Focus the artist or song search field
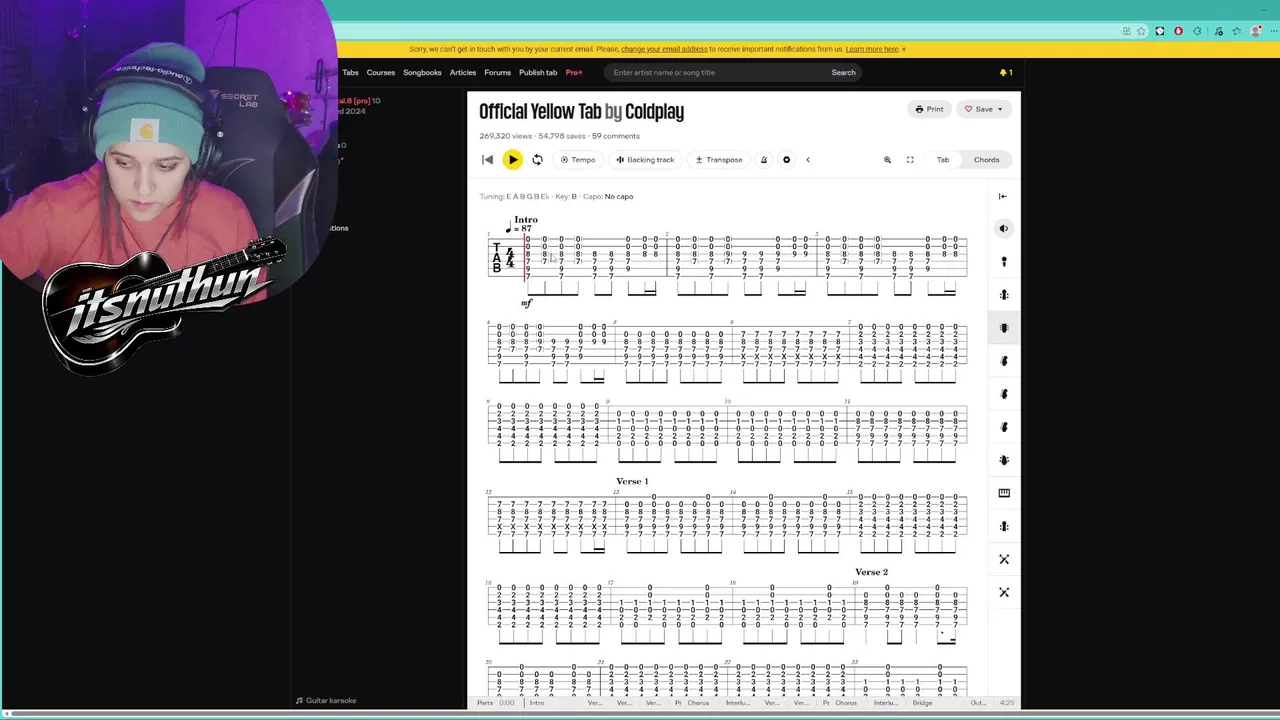Image resolution: width=1280 pixels, height=720 pixels. 715,72
